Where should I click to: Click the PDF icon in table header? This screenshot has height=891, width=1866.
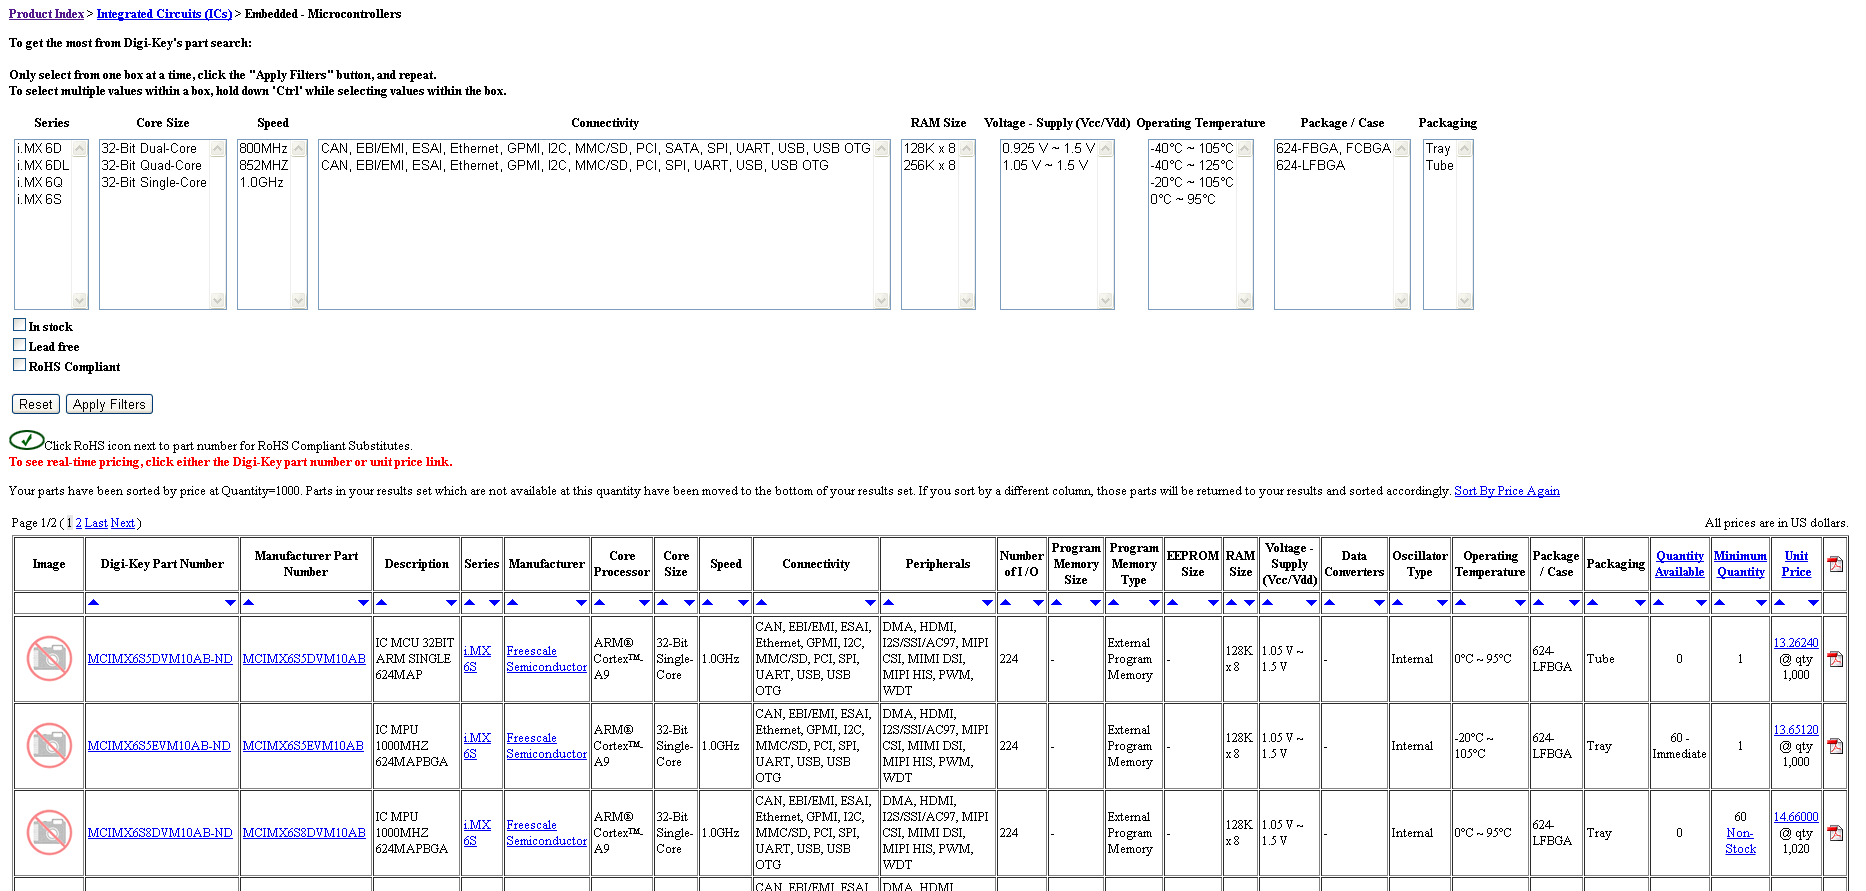click(x=1835, y=564)
